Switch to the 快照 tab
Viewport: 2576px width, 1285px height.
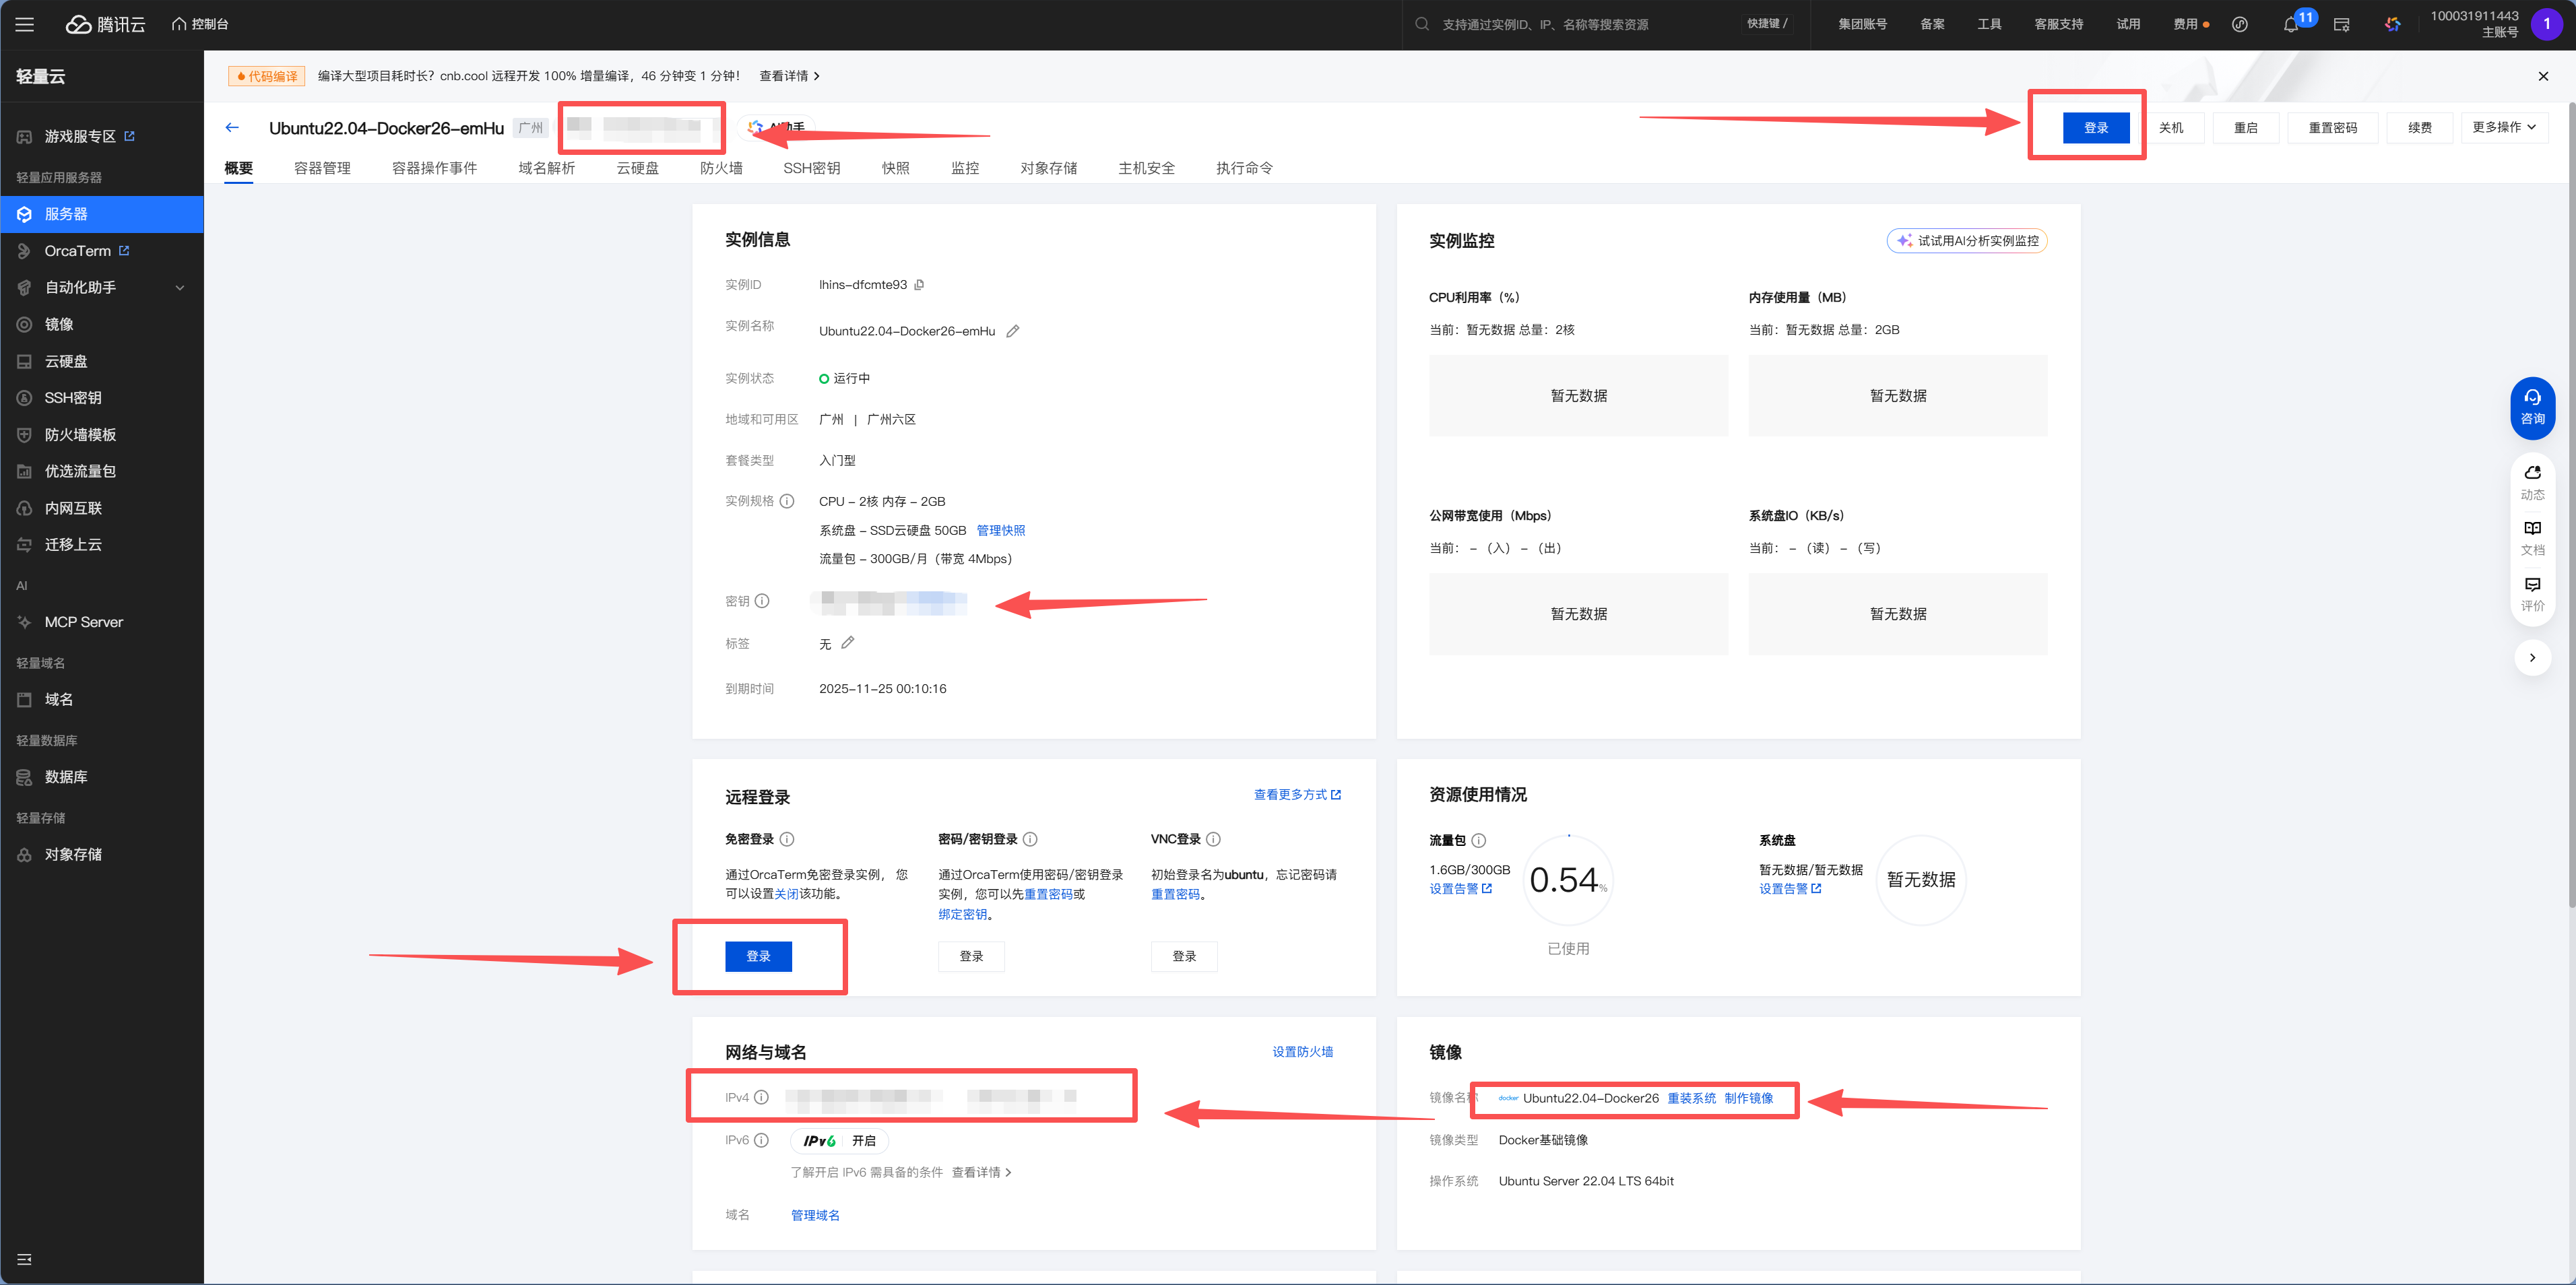click(895, 167)
